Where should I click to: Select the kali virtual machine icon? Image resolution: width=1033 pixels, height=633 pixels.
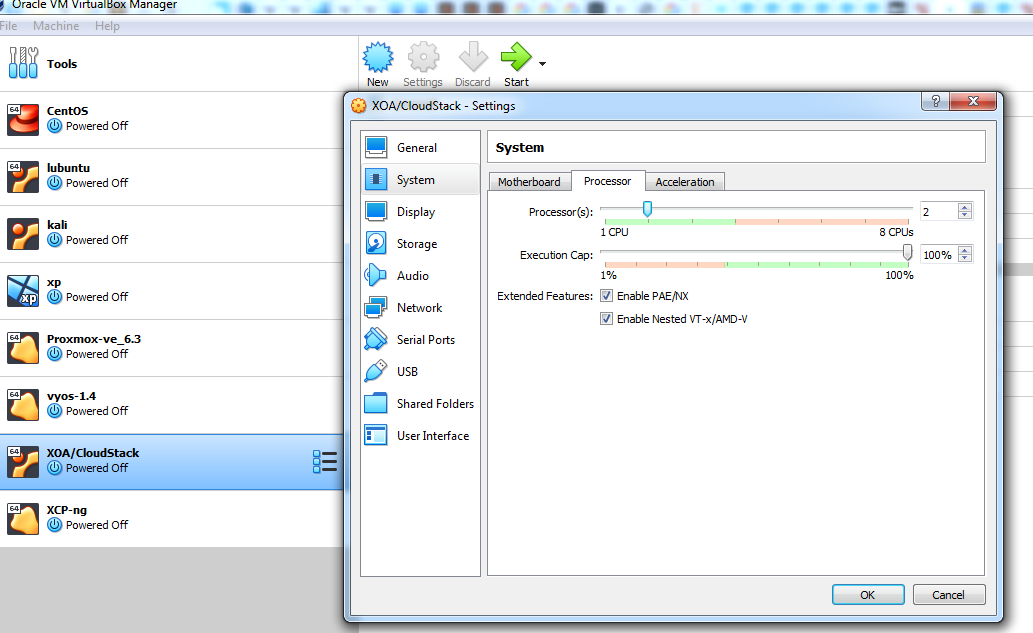pyautogui.click(x=23, y=234)
